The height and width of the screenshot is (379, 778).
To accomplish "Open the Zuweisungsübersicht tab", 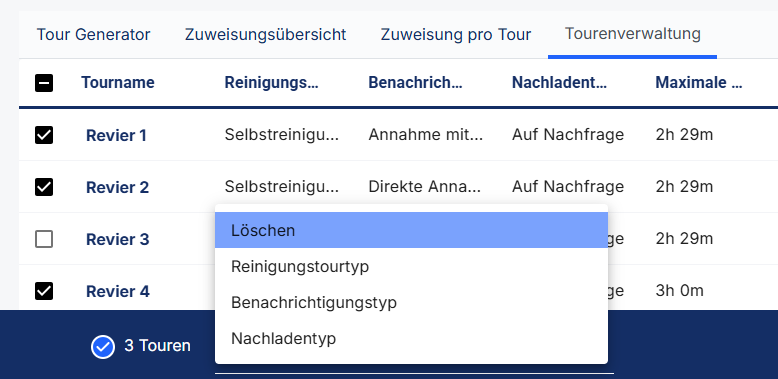I will [265, 35].
